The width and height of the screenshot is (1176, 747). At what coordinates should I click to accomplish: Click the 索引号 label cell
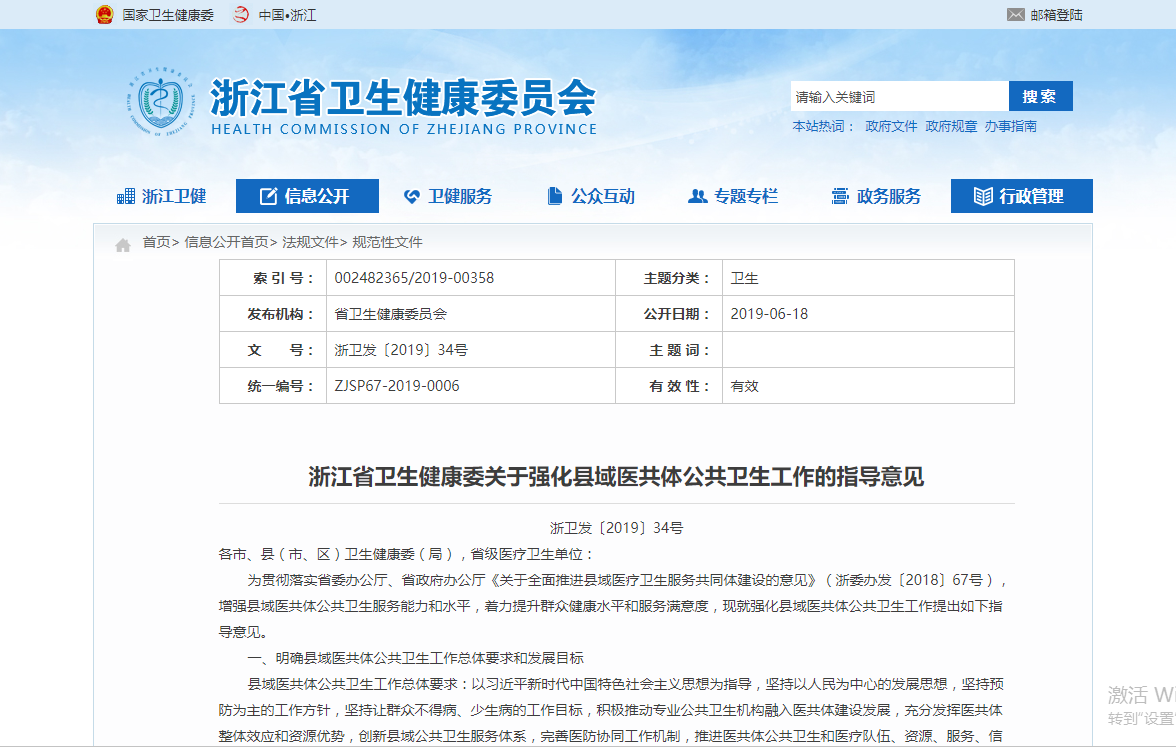click(273, 278)
